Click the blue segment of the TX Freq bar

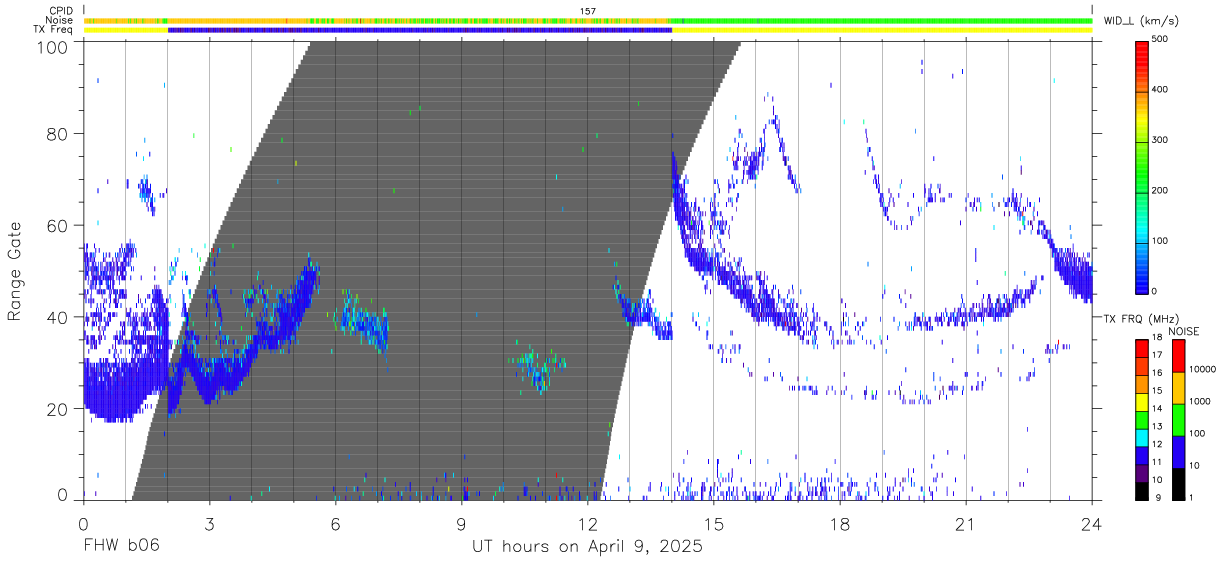420,30
